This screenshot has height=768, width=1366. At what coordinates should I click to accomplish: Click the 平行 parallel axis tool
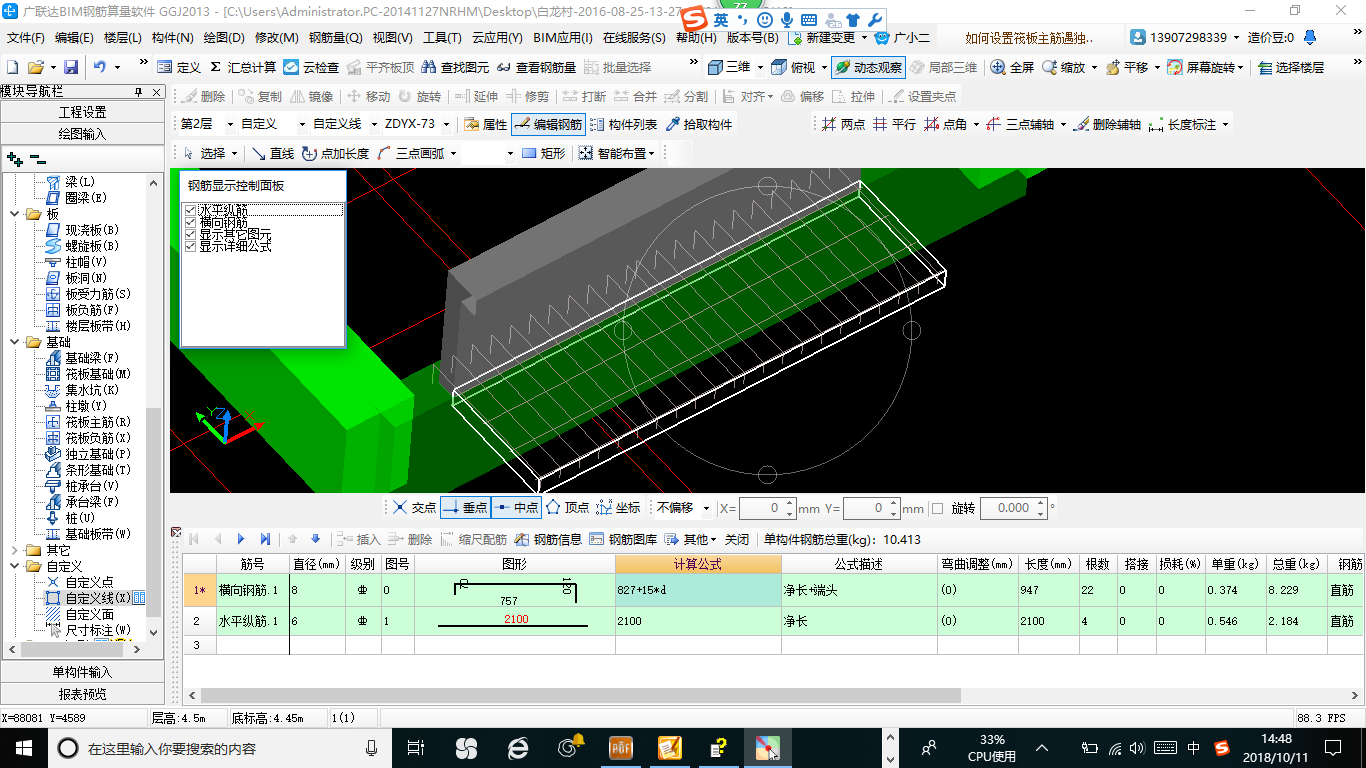(893, 124)
